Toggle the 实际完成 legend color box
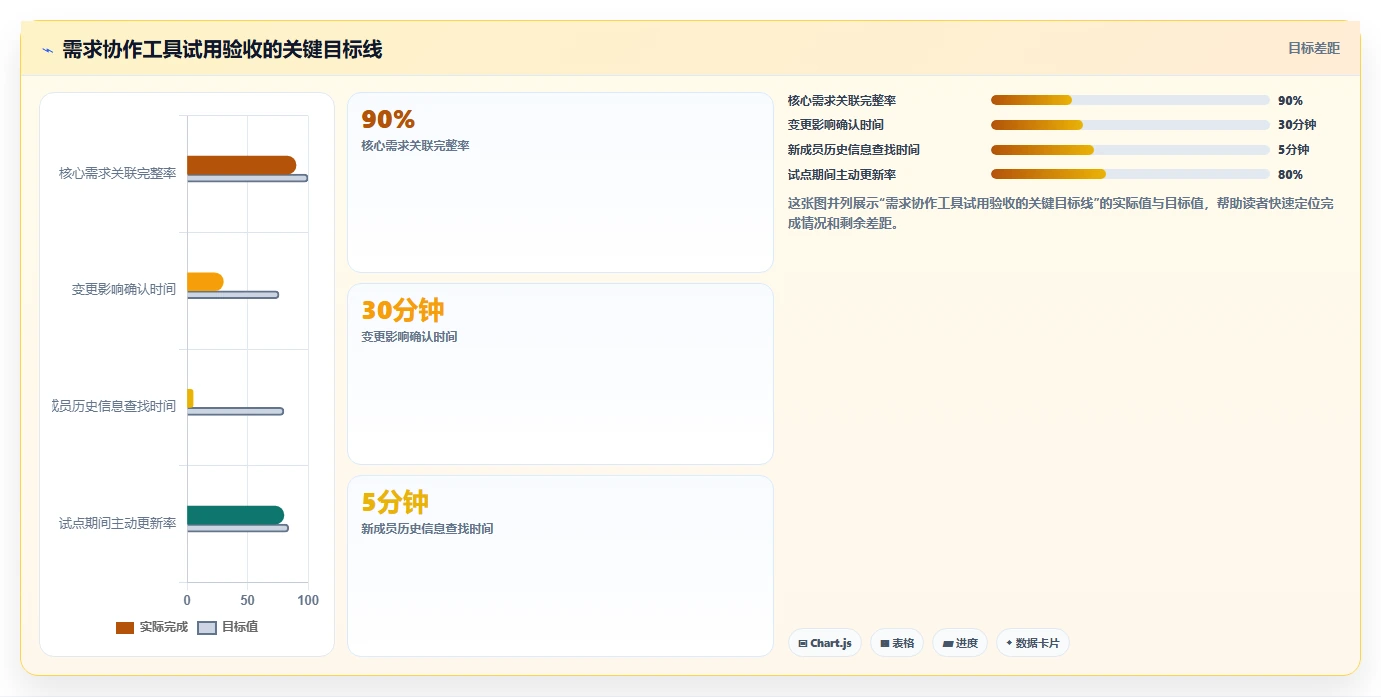 tap(125, 628)
